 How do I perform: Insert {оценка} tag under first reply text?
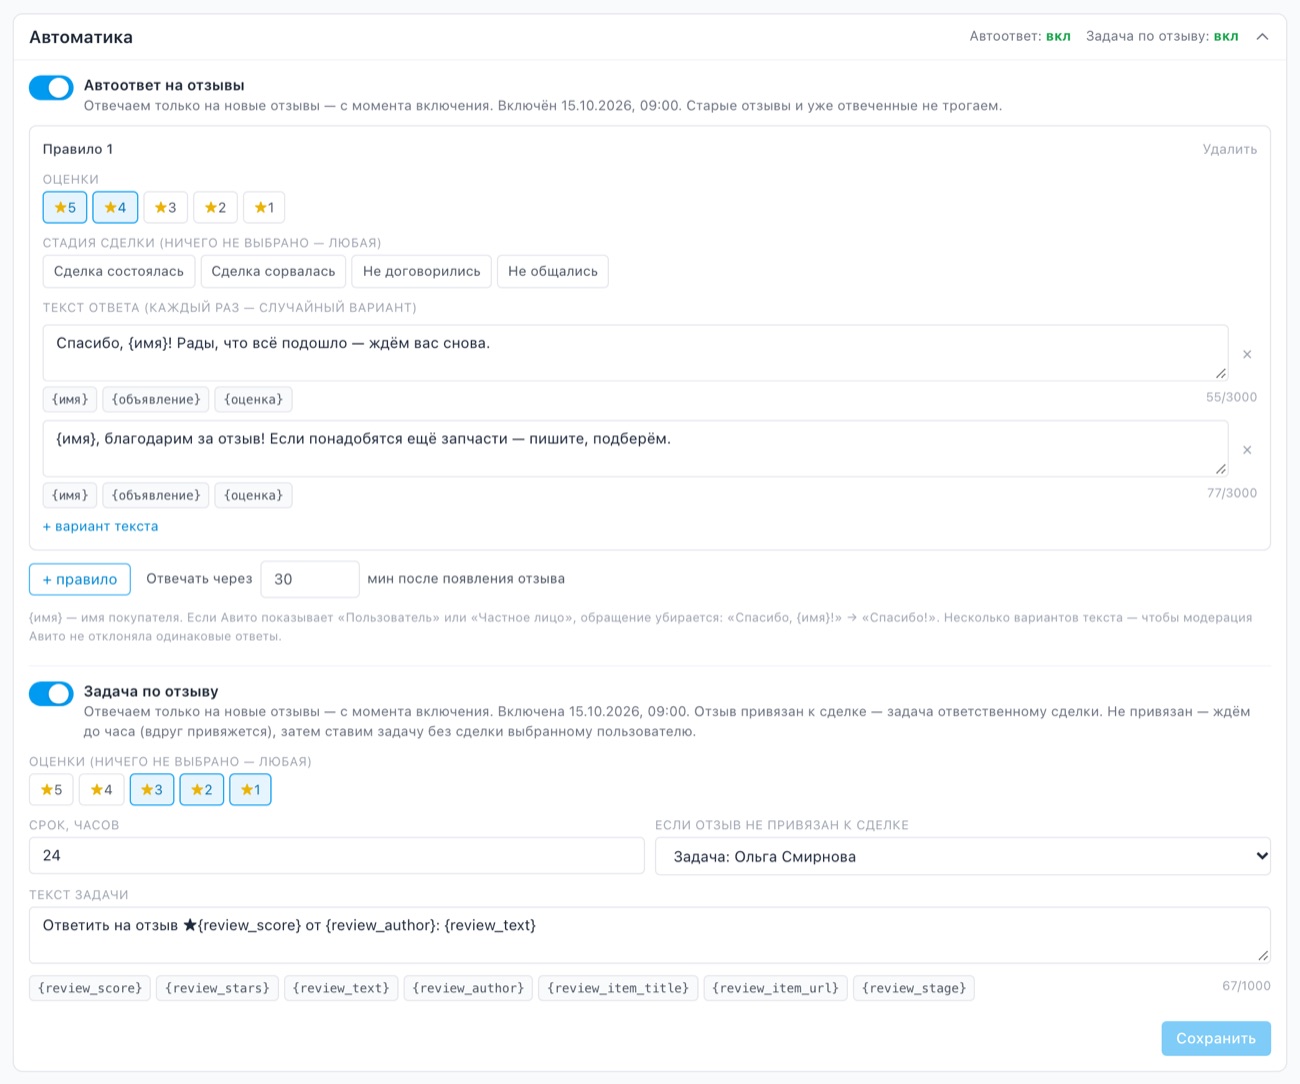click(253, 399)
